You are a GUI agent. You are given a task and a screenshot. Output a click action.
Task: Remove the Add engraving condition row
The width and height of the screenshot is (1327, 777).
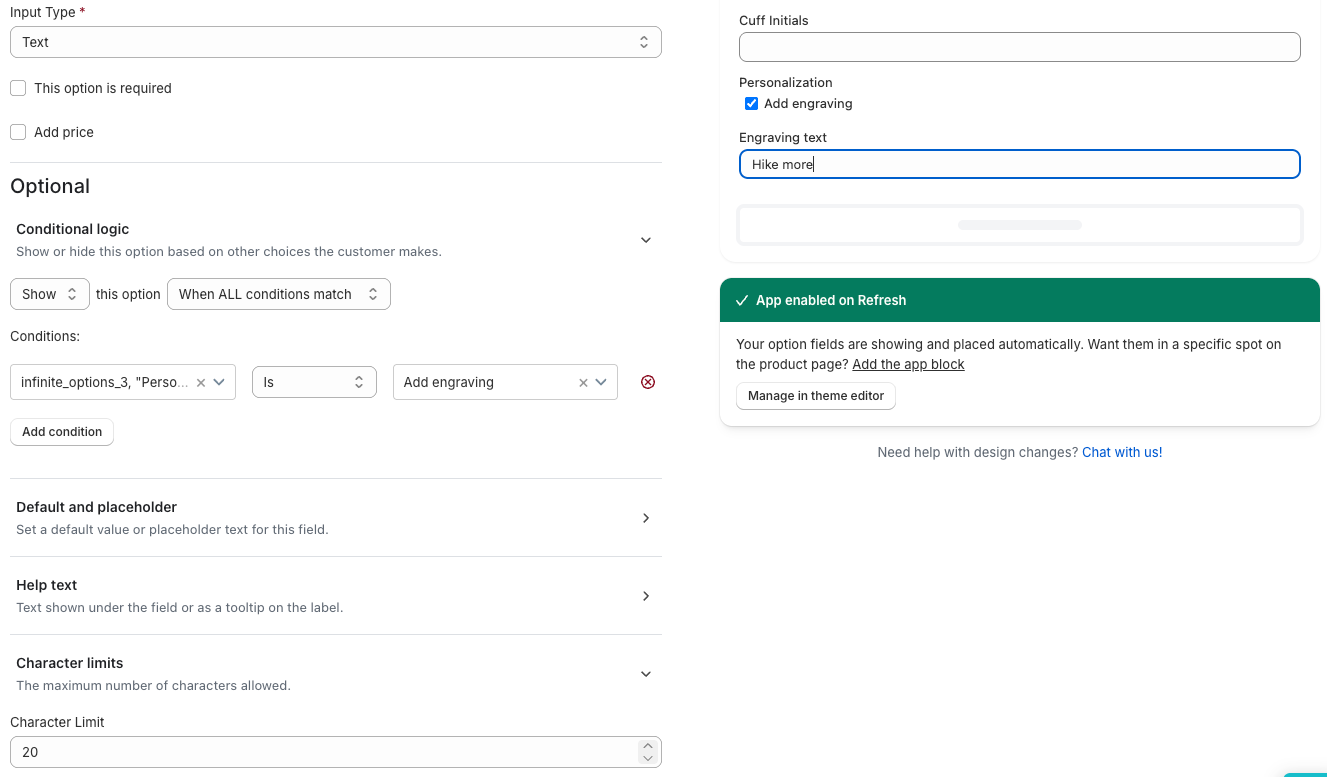tap(648, 382)
